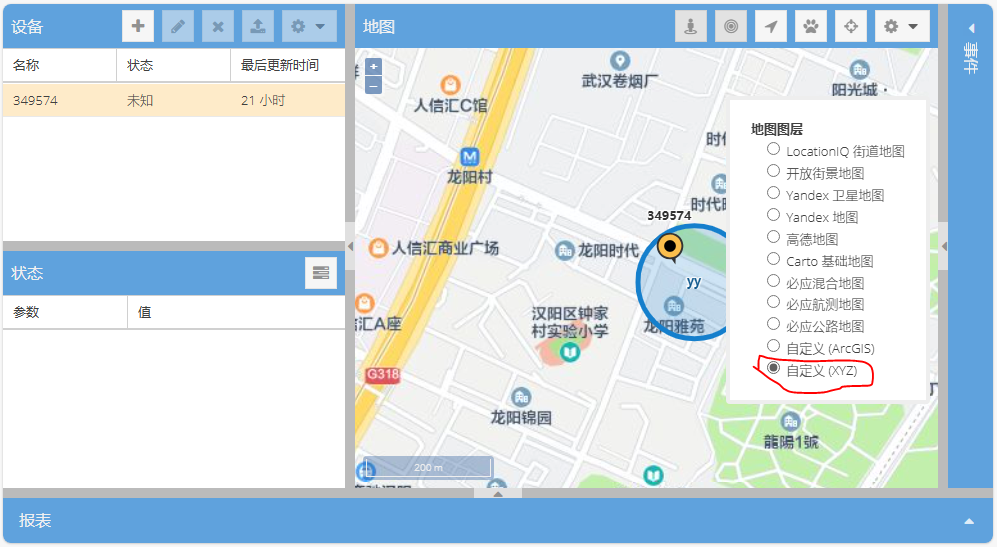Click the edit device pencil icon
The height and width of the screenshot is (547, 997).
(178, 26)
